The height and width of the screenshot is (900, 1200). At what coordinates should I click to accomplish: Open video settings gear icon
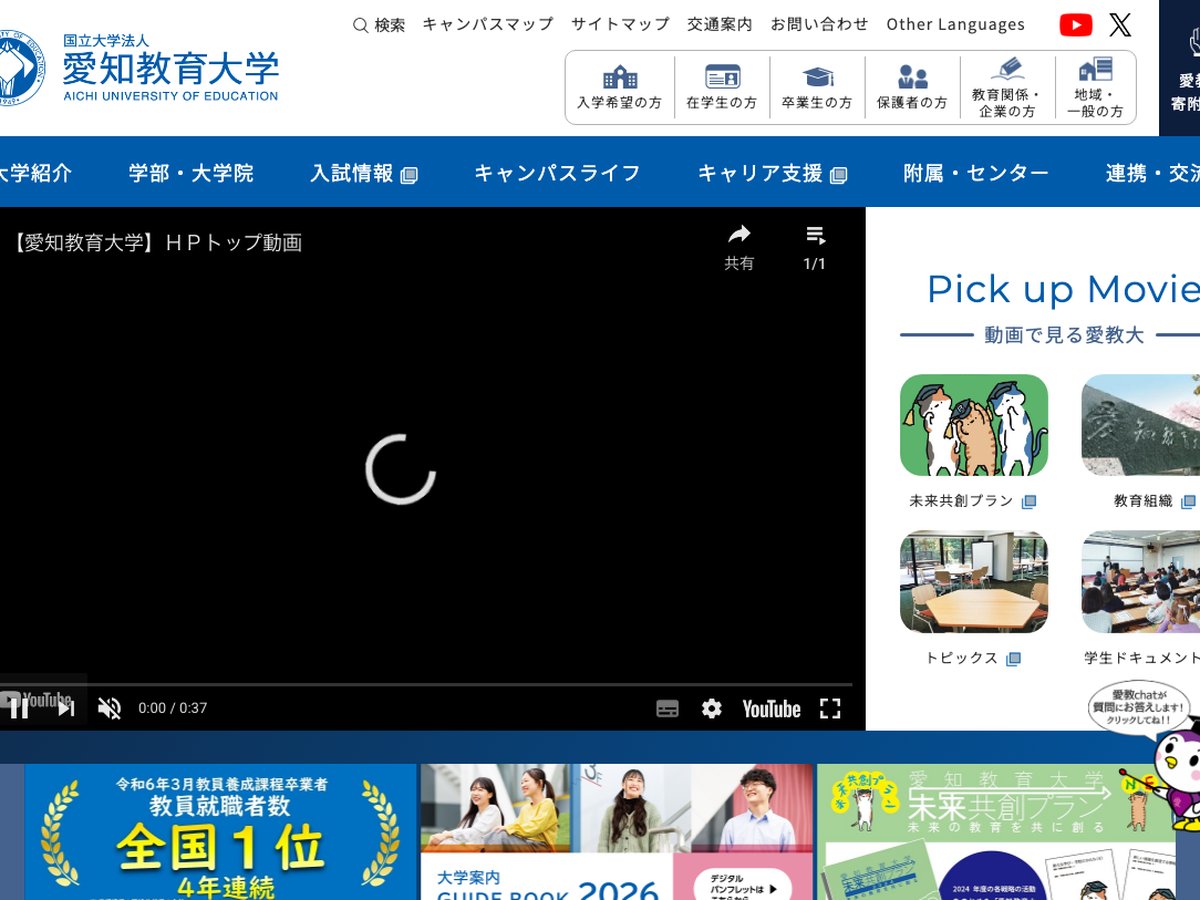point(711,709)
